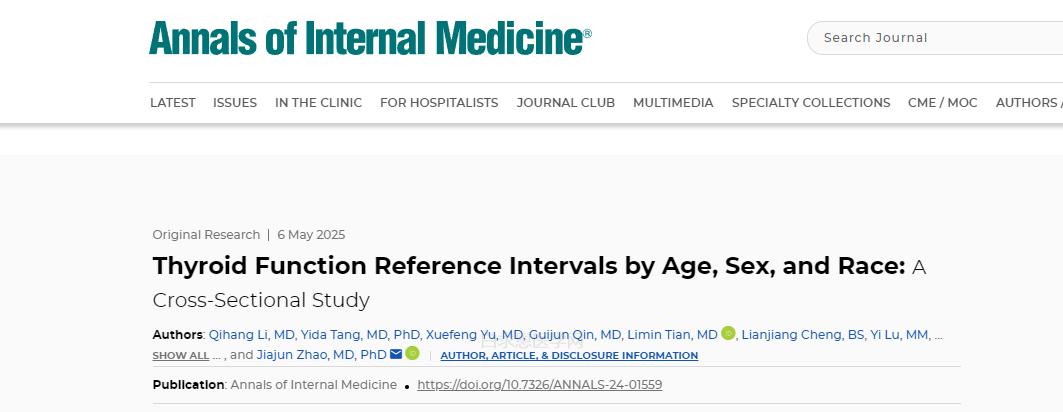Open the Multimedia navigation item
1063x412 pixels.
(x=673, y=102)
